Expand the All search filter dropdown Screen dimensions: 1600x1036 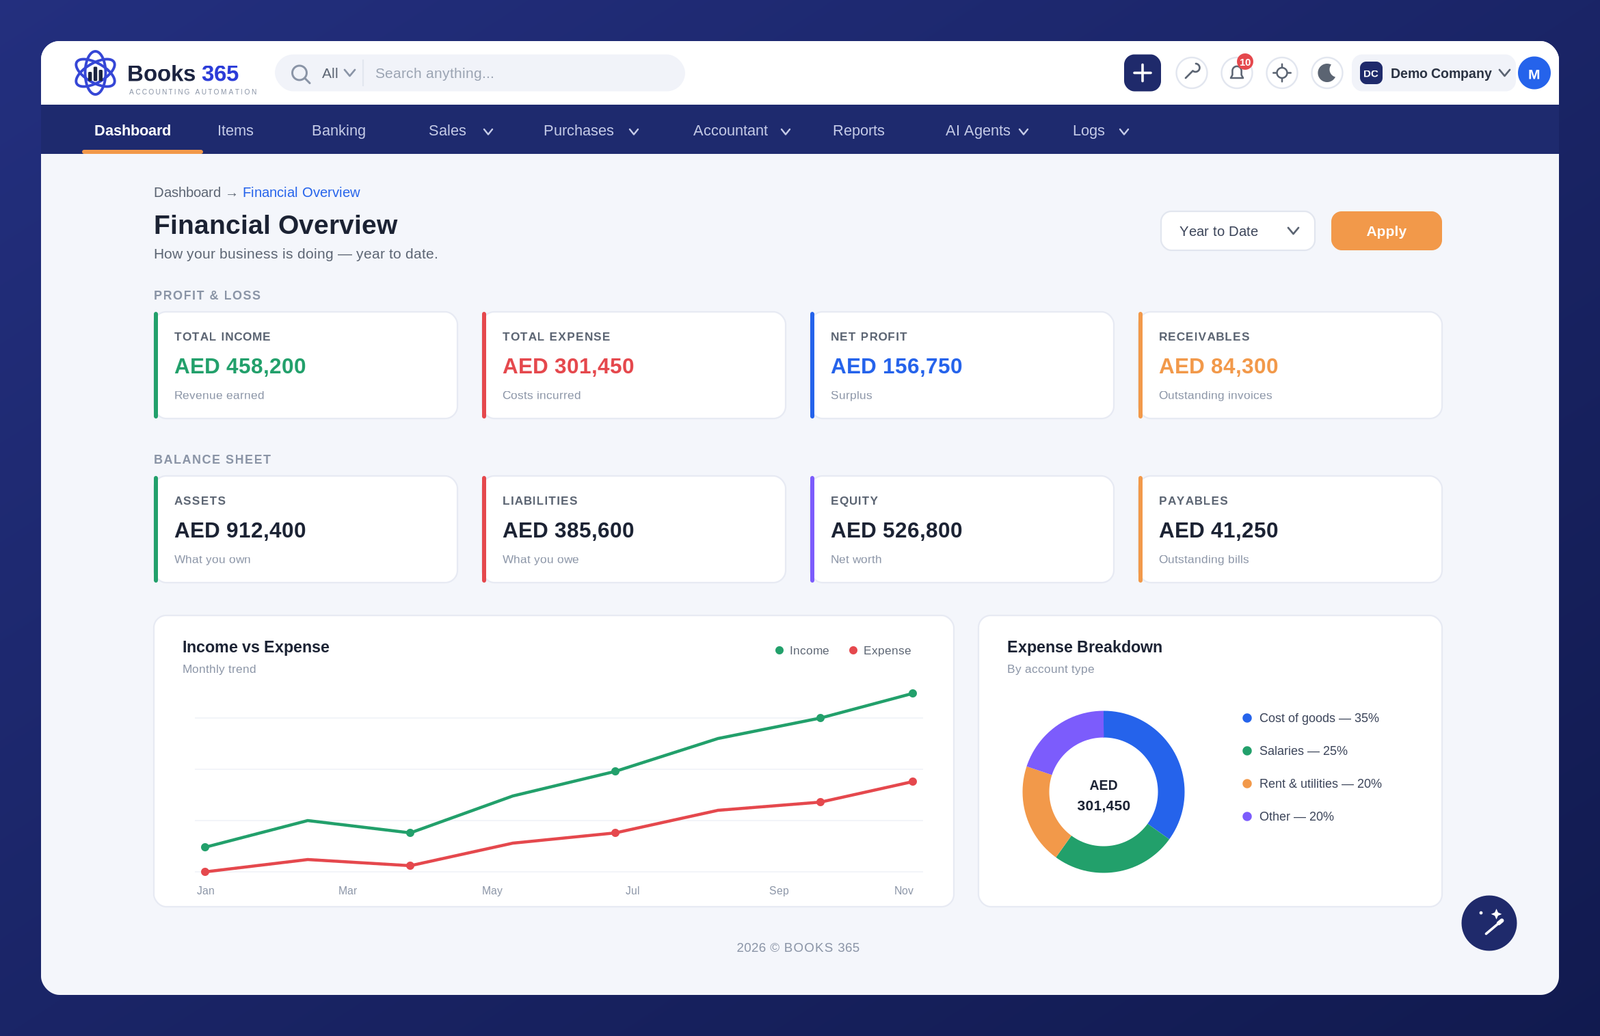click(x=338, y=73)
